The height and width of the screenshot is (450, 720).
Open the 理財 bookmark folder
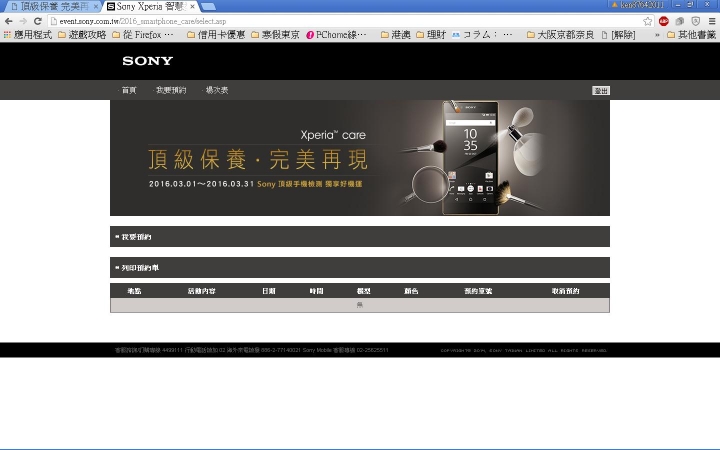431,35
